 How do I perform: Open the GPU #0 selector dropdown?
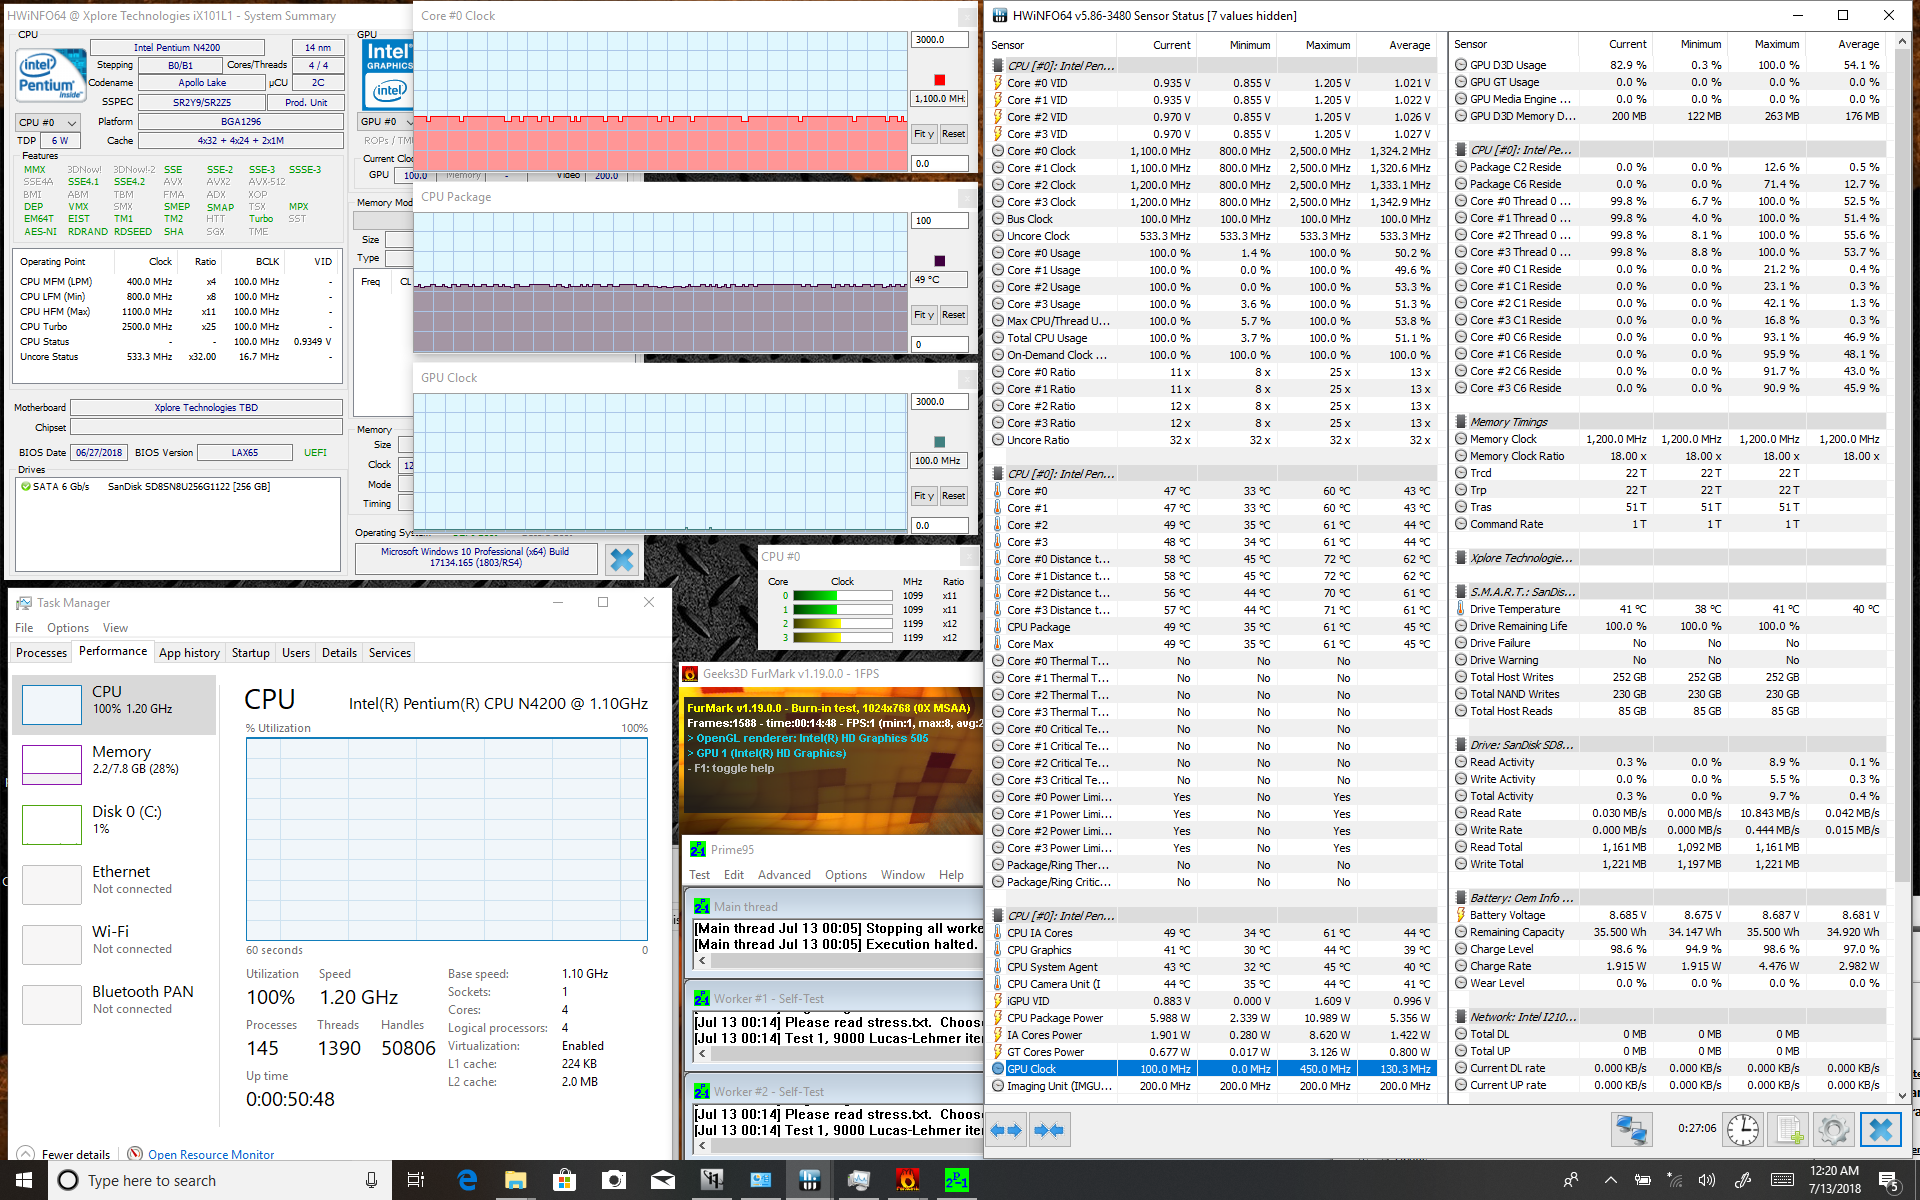(x=384, y=122)
